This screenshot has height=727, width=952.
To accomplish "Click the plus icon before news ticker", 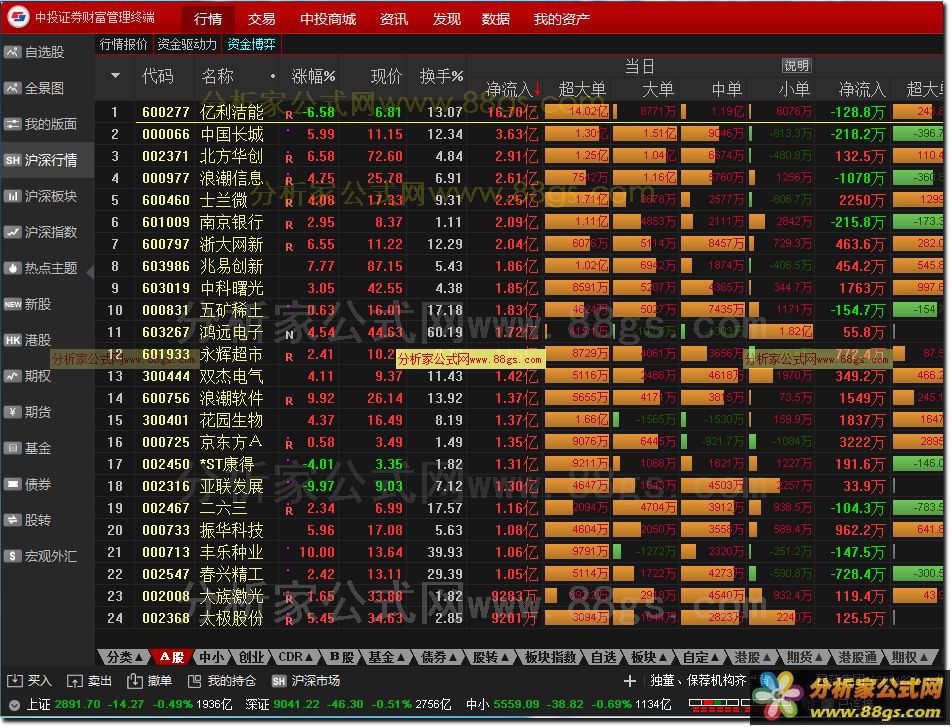I will pyautogui.click(x=630, y=681).
